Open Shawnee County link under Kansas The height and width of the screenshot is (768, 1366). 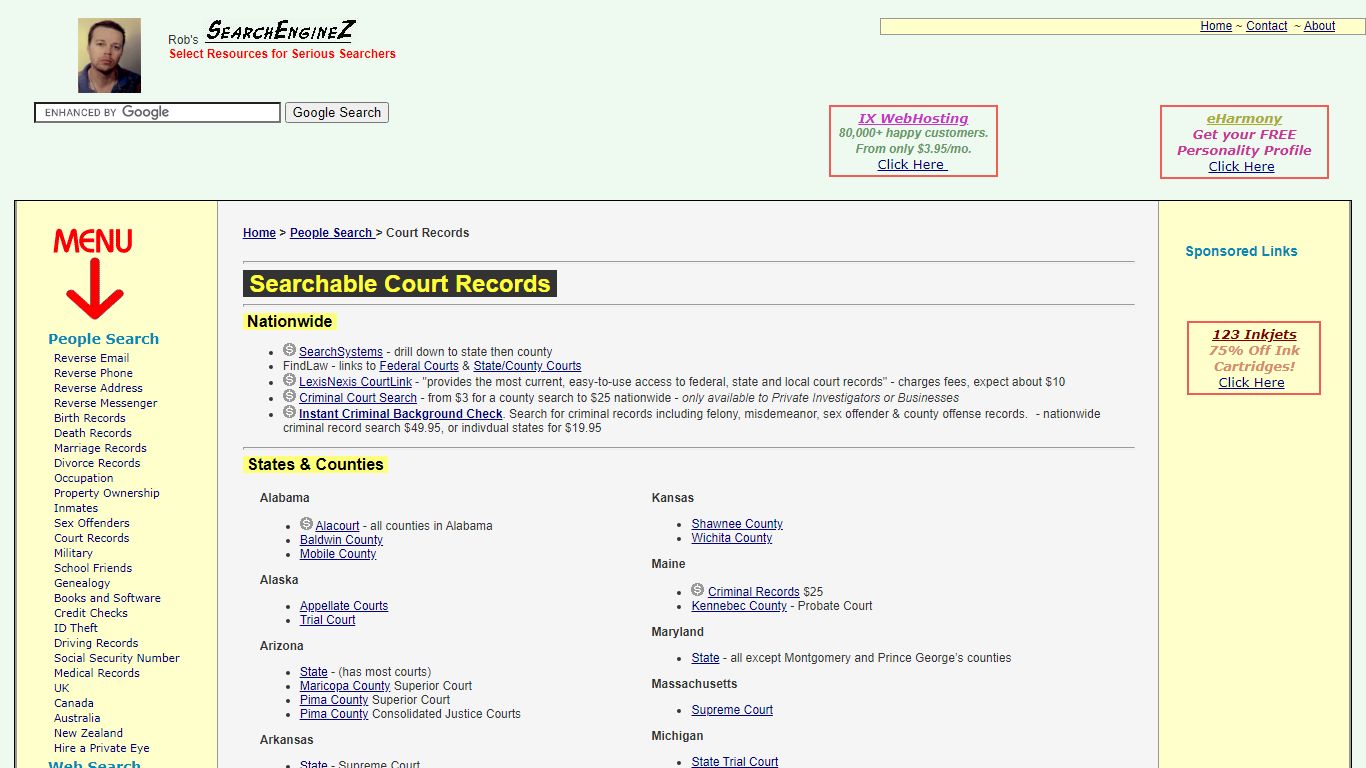[x=737, y=524]
